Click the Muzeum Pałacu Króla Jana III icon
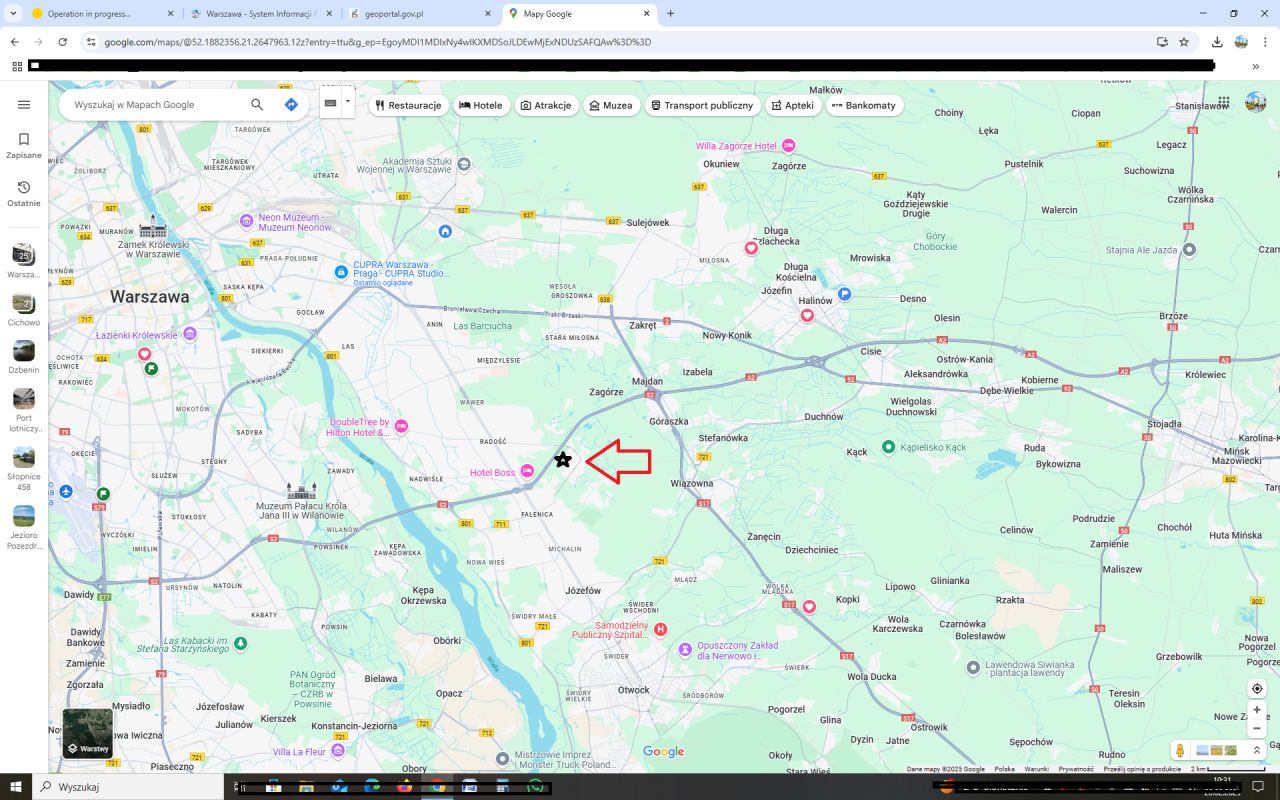 [x=301, y=490]
